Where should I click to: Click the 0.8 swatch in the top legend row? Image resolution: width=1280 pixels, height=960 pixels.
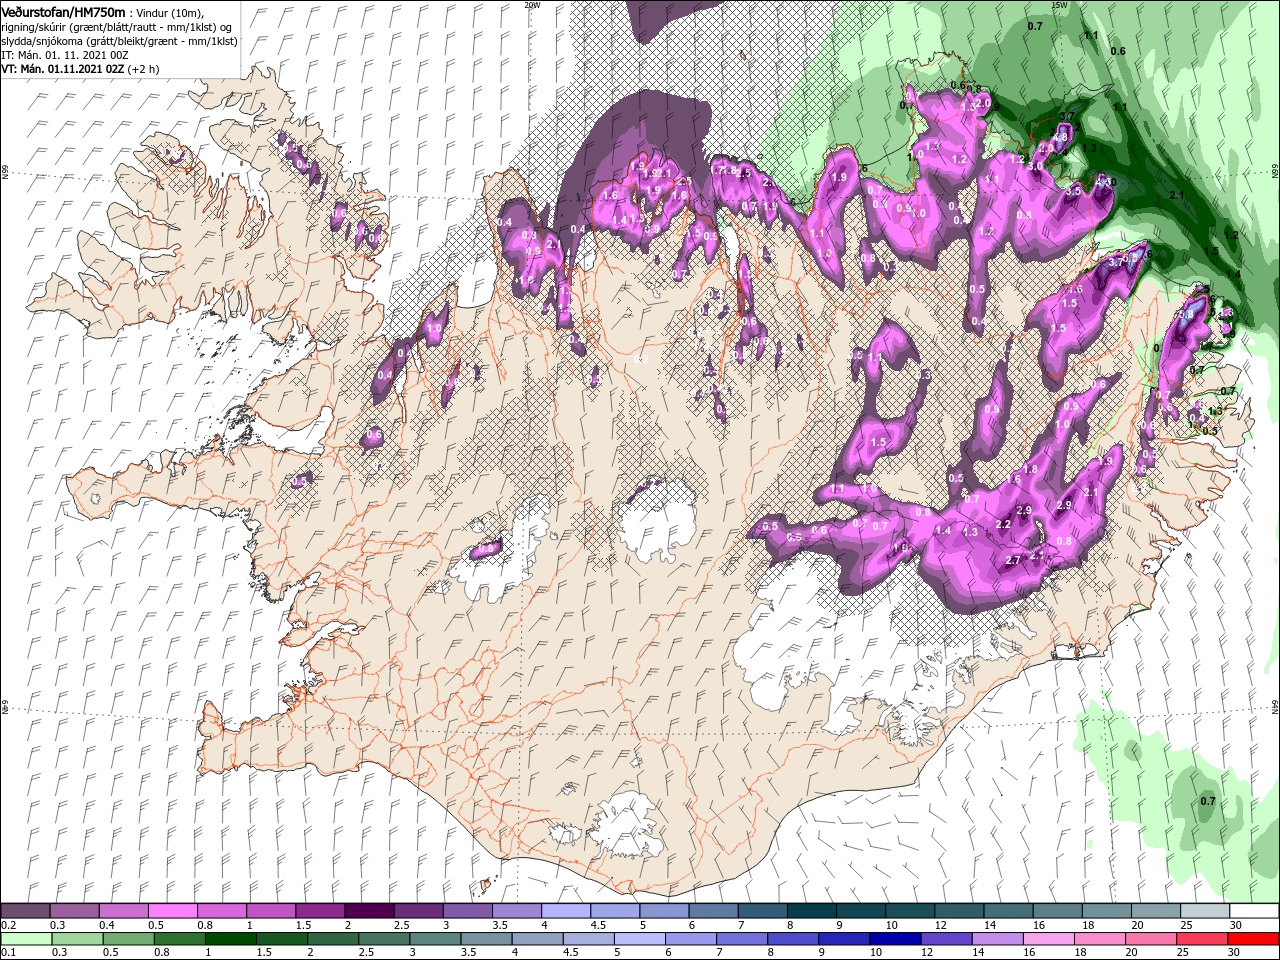click(x=222, y=910)
